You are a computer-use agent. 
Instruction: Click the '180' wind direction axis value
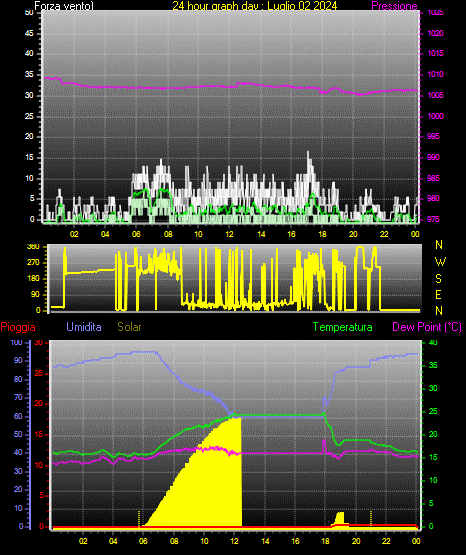point(33,279)
